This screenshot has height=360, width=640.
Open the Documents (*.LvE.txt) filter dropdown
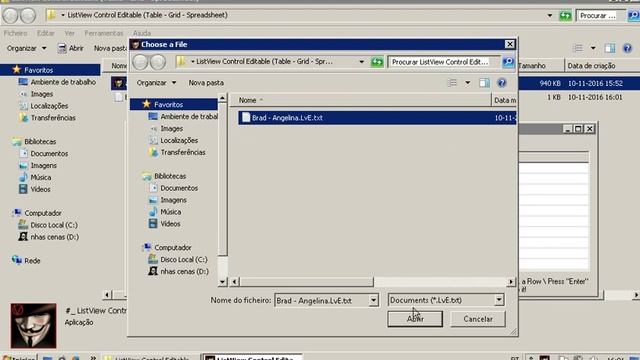point(499,300)
